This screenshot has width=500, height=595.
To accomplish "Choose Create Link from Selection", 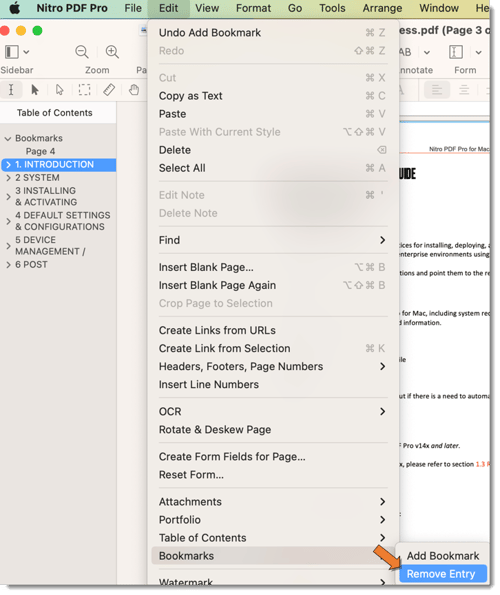I will 272,349.
